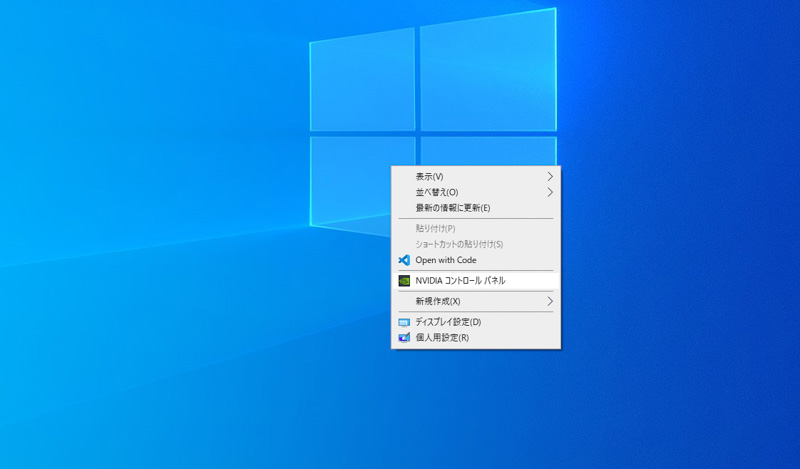The height and width of the screenshot is (469, 800).
Task: Launch NVIDIA コントロール パネル
Action: tap(476, 281)
